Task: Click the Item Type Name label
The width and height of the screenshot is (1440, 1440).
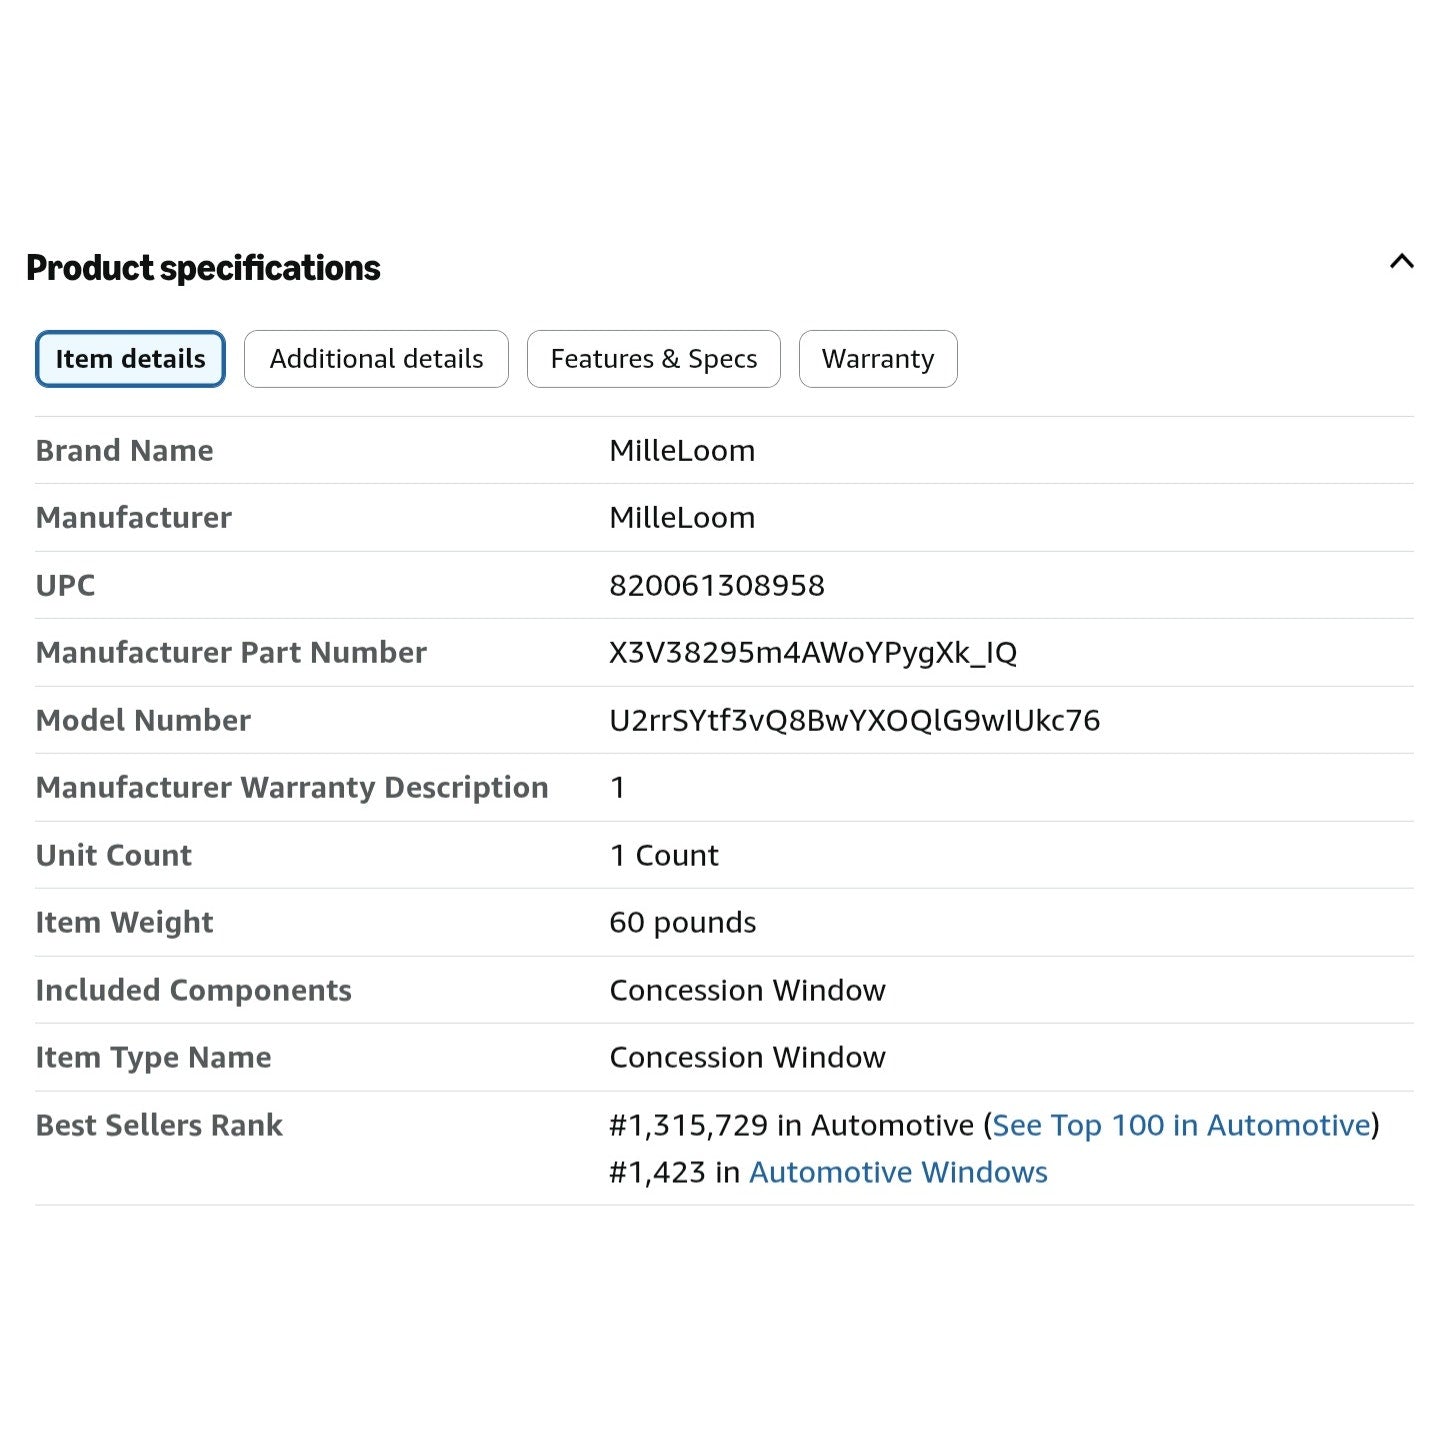Action: pos(153,1058)
